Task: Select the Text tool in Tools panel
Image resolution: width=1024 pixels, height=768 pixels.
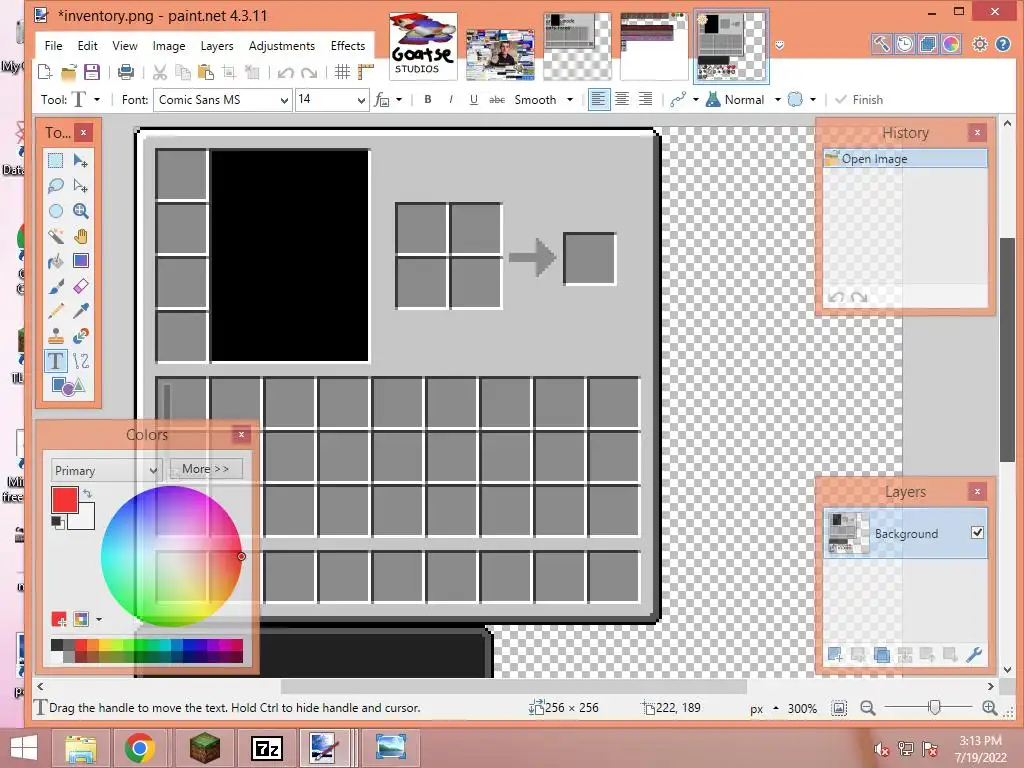Action: pos(56,360)
